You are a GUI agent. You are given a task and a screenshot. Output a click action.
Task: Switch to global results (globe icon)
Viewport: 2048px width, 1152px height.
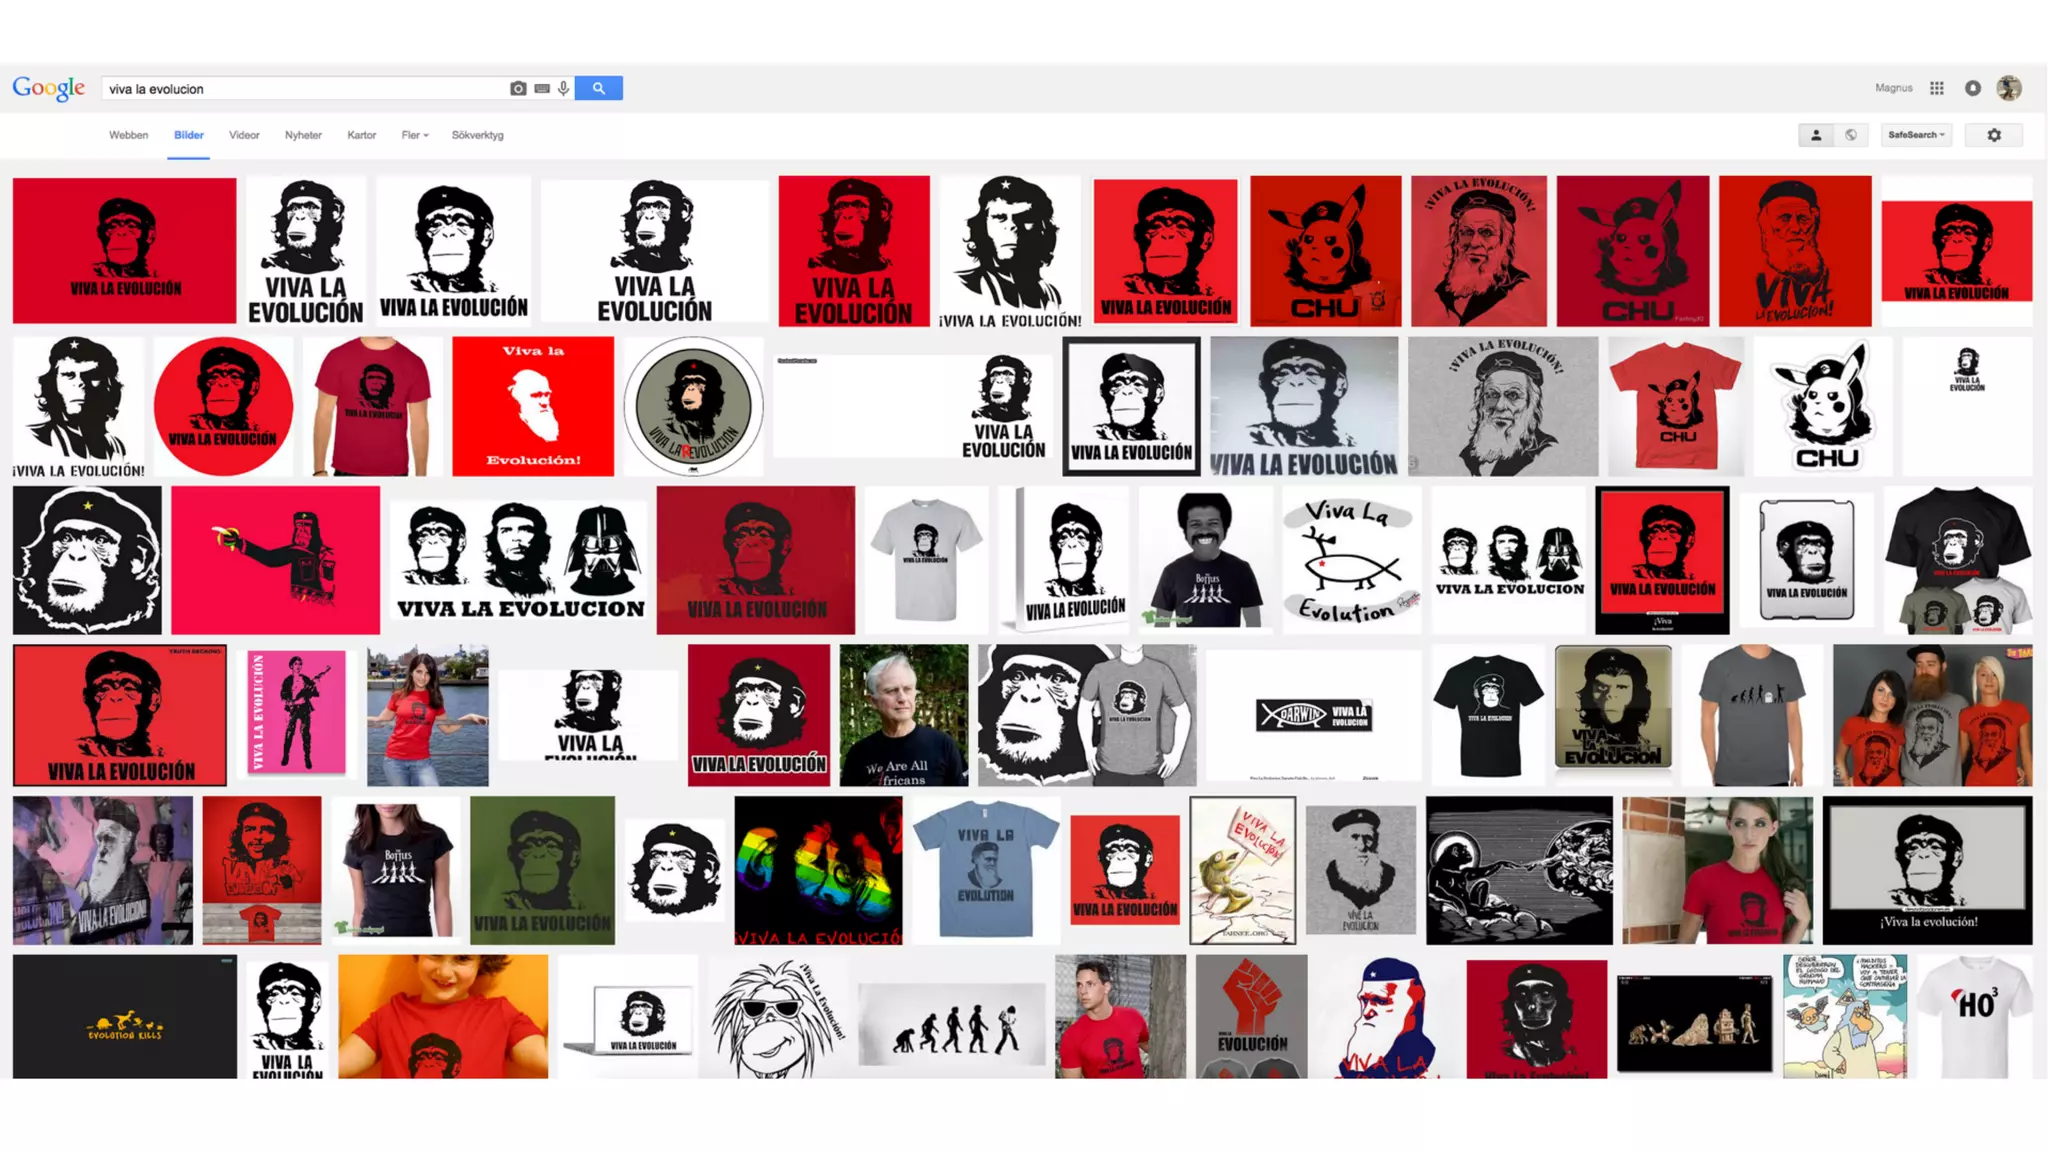click(1851, 135)
